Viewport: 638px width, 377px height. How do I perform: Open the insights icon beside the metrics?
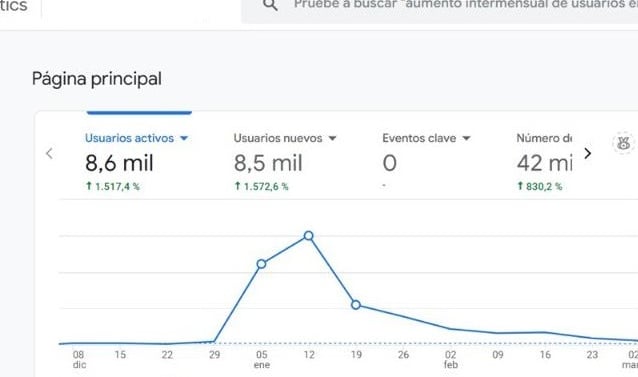point(623,143)
